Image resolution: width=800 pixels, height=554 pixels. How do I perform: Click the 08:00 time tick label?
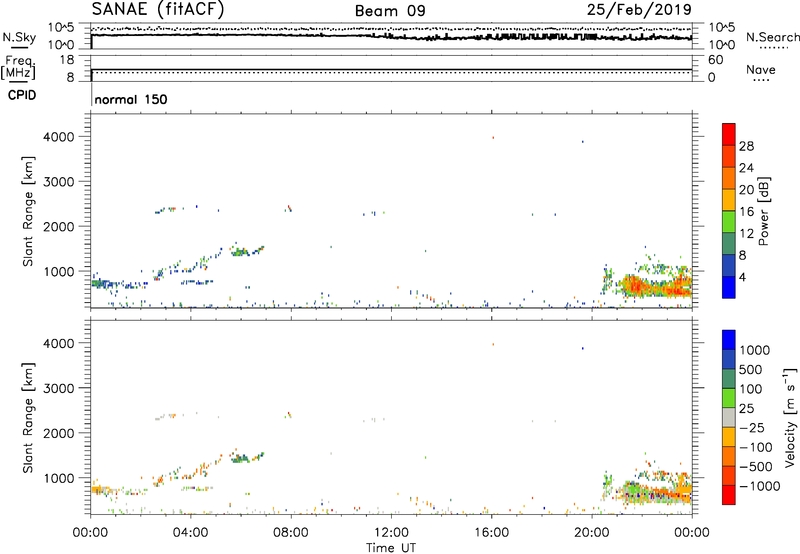click(x=291, y=533)
